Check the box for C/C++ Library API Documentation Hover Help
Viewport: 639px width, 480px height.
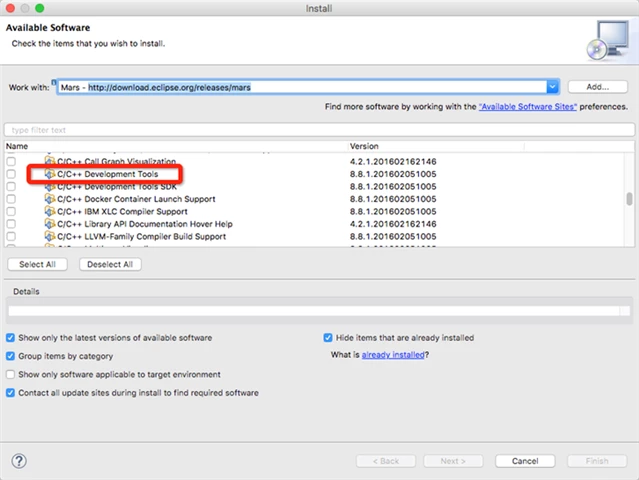click(11, 224)
